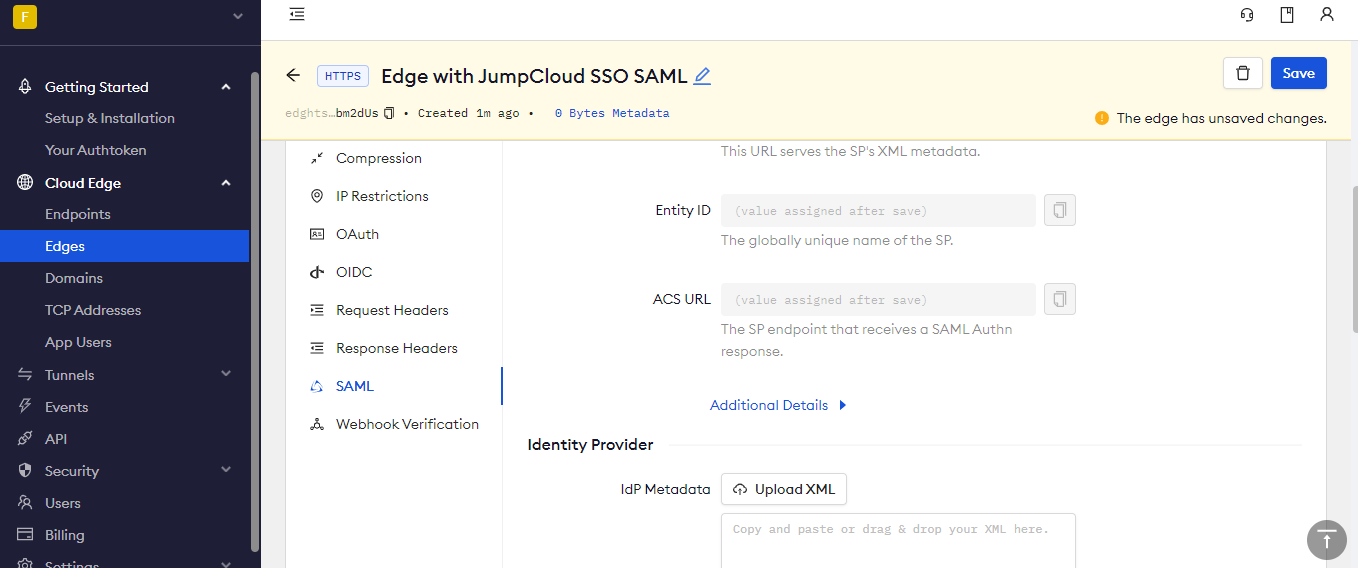
Task: Click the sidebar vertical scrollbar
Action: pos(255,311)
